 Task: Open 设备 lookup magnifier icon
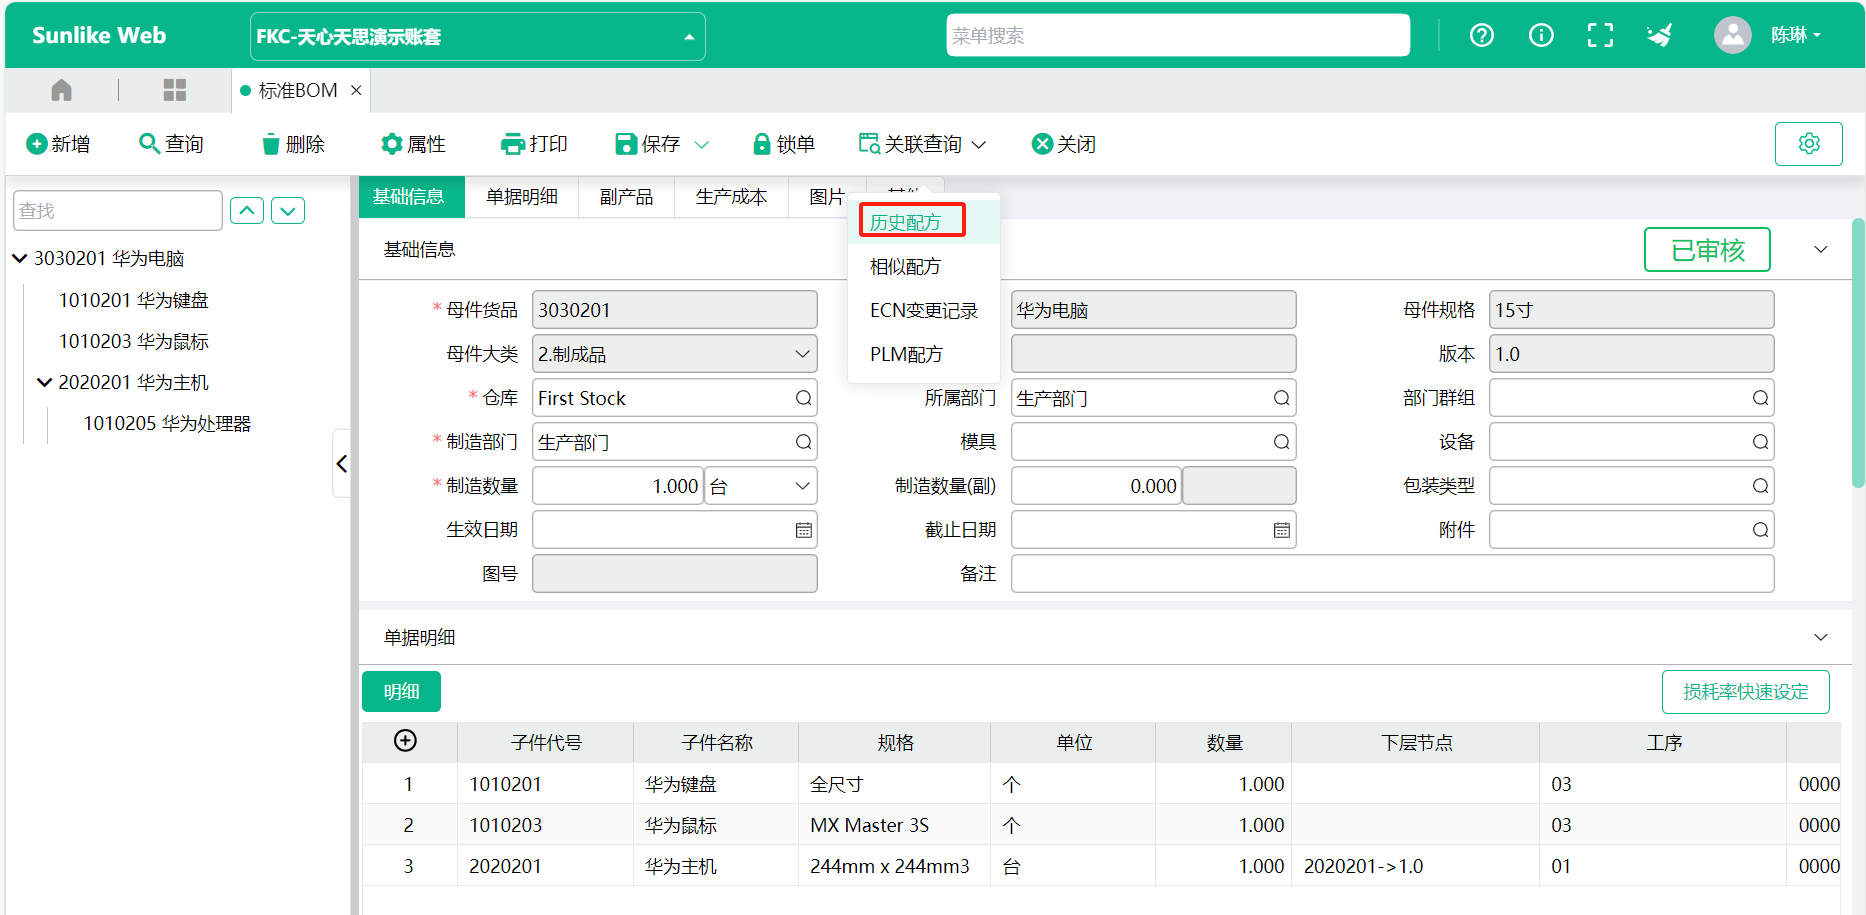click(x=1760, y=442)
